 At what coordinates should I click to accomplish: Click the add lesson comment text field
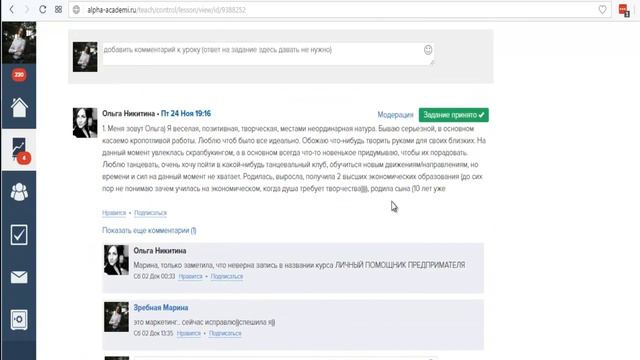[x=268, y=54]
